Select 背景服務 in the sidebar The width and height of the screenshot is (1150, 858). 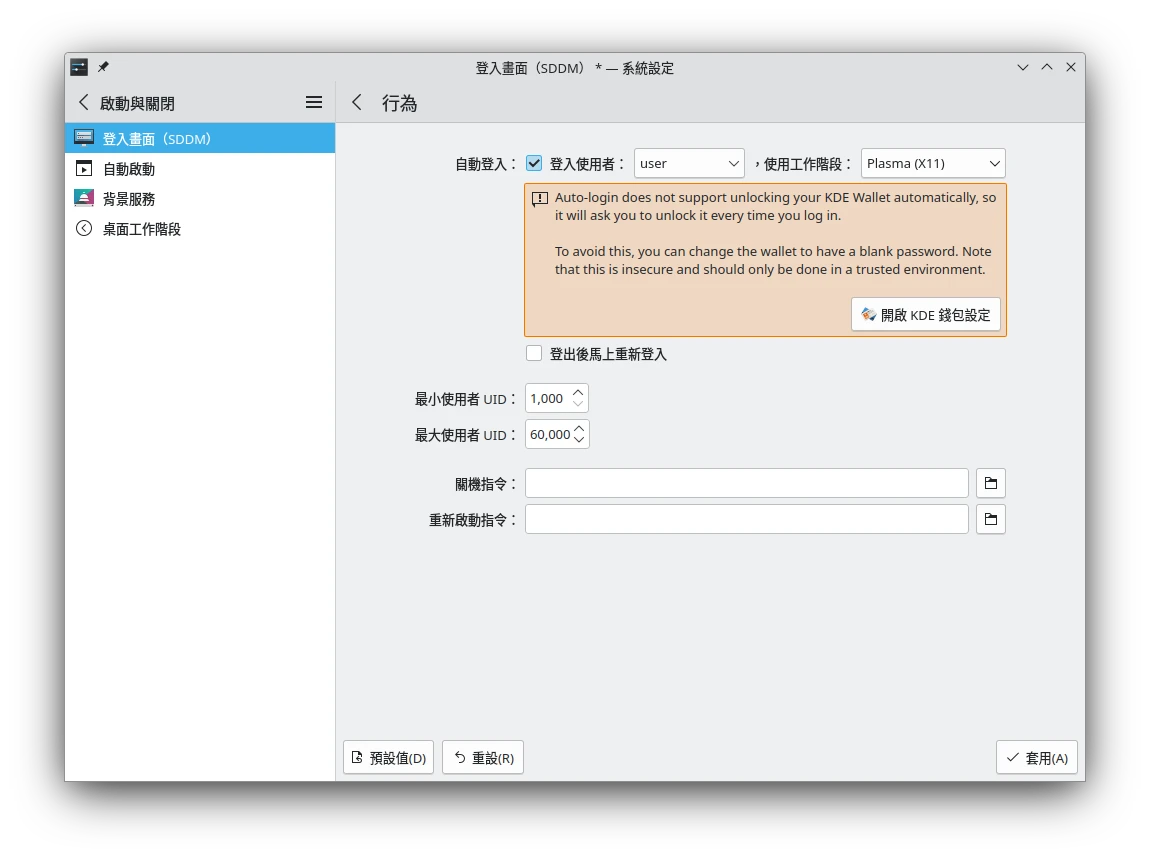point(128,198)
